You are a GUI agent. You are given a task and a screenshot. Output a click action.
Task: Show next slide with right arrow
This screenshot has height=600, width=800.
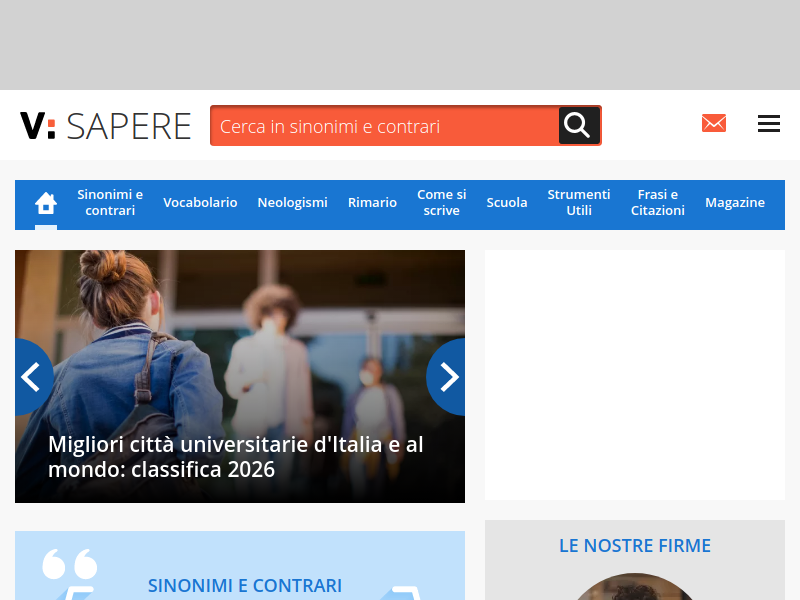[447, 377]
